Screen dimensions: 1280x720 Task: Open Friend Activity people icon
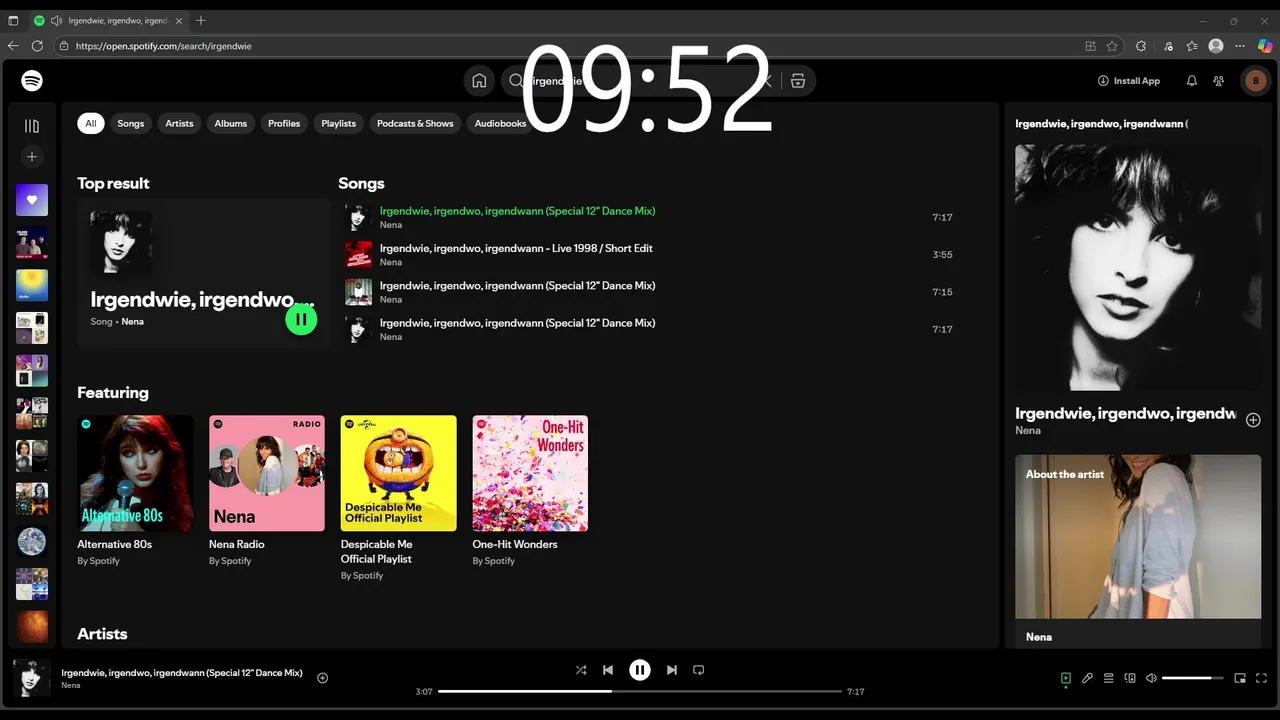1218,81
